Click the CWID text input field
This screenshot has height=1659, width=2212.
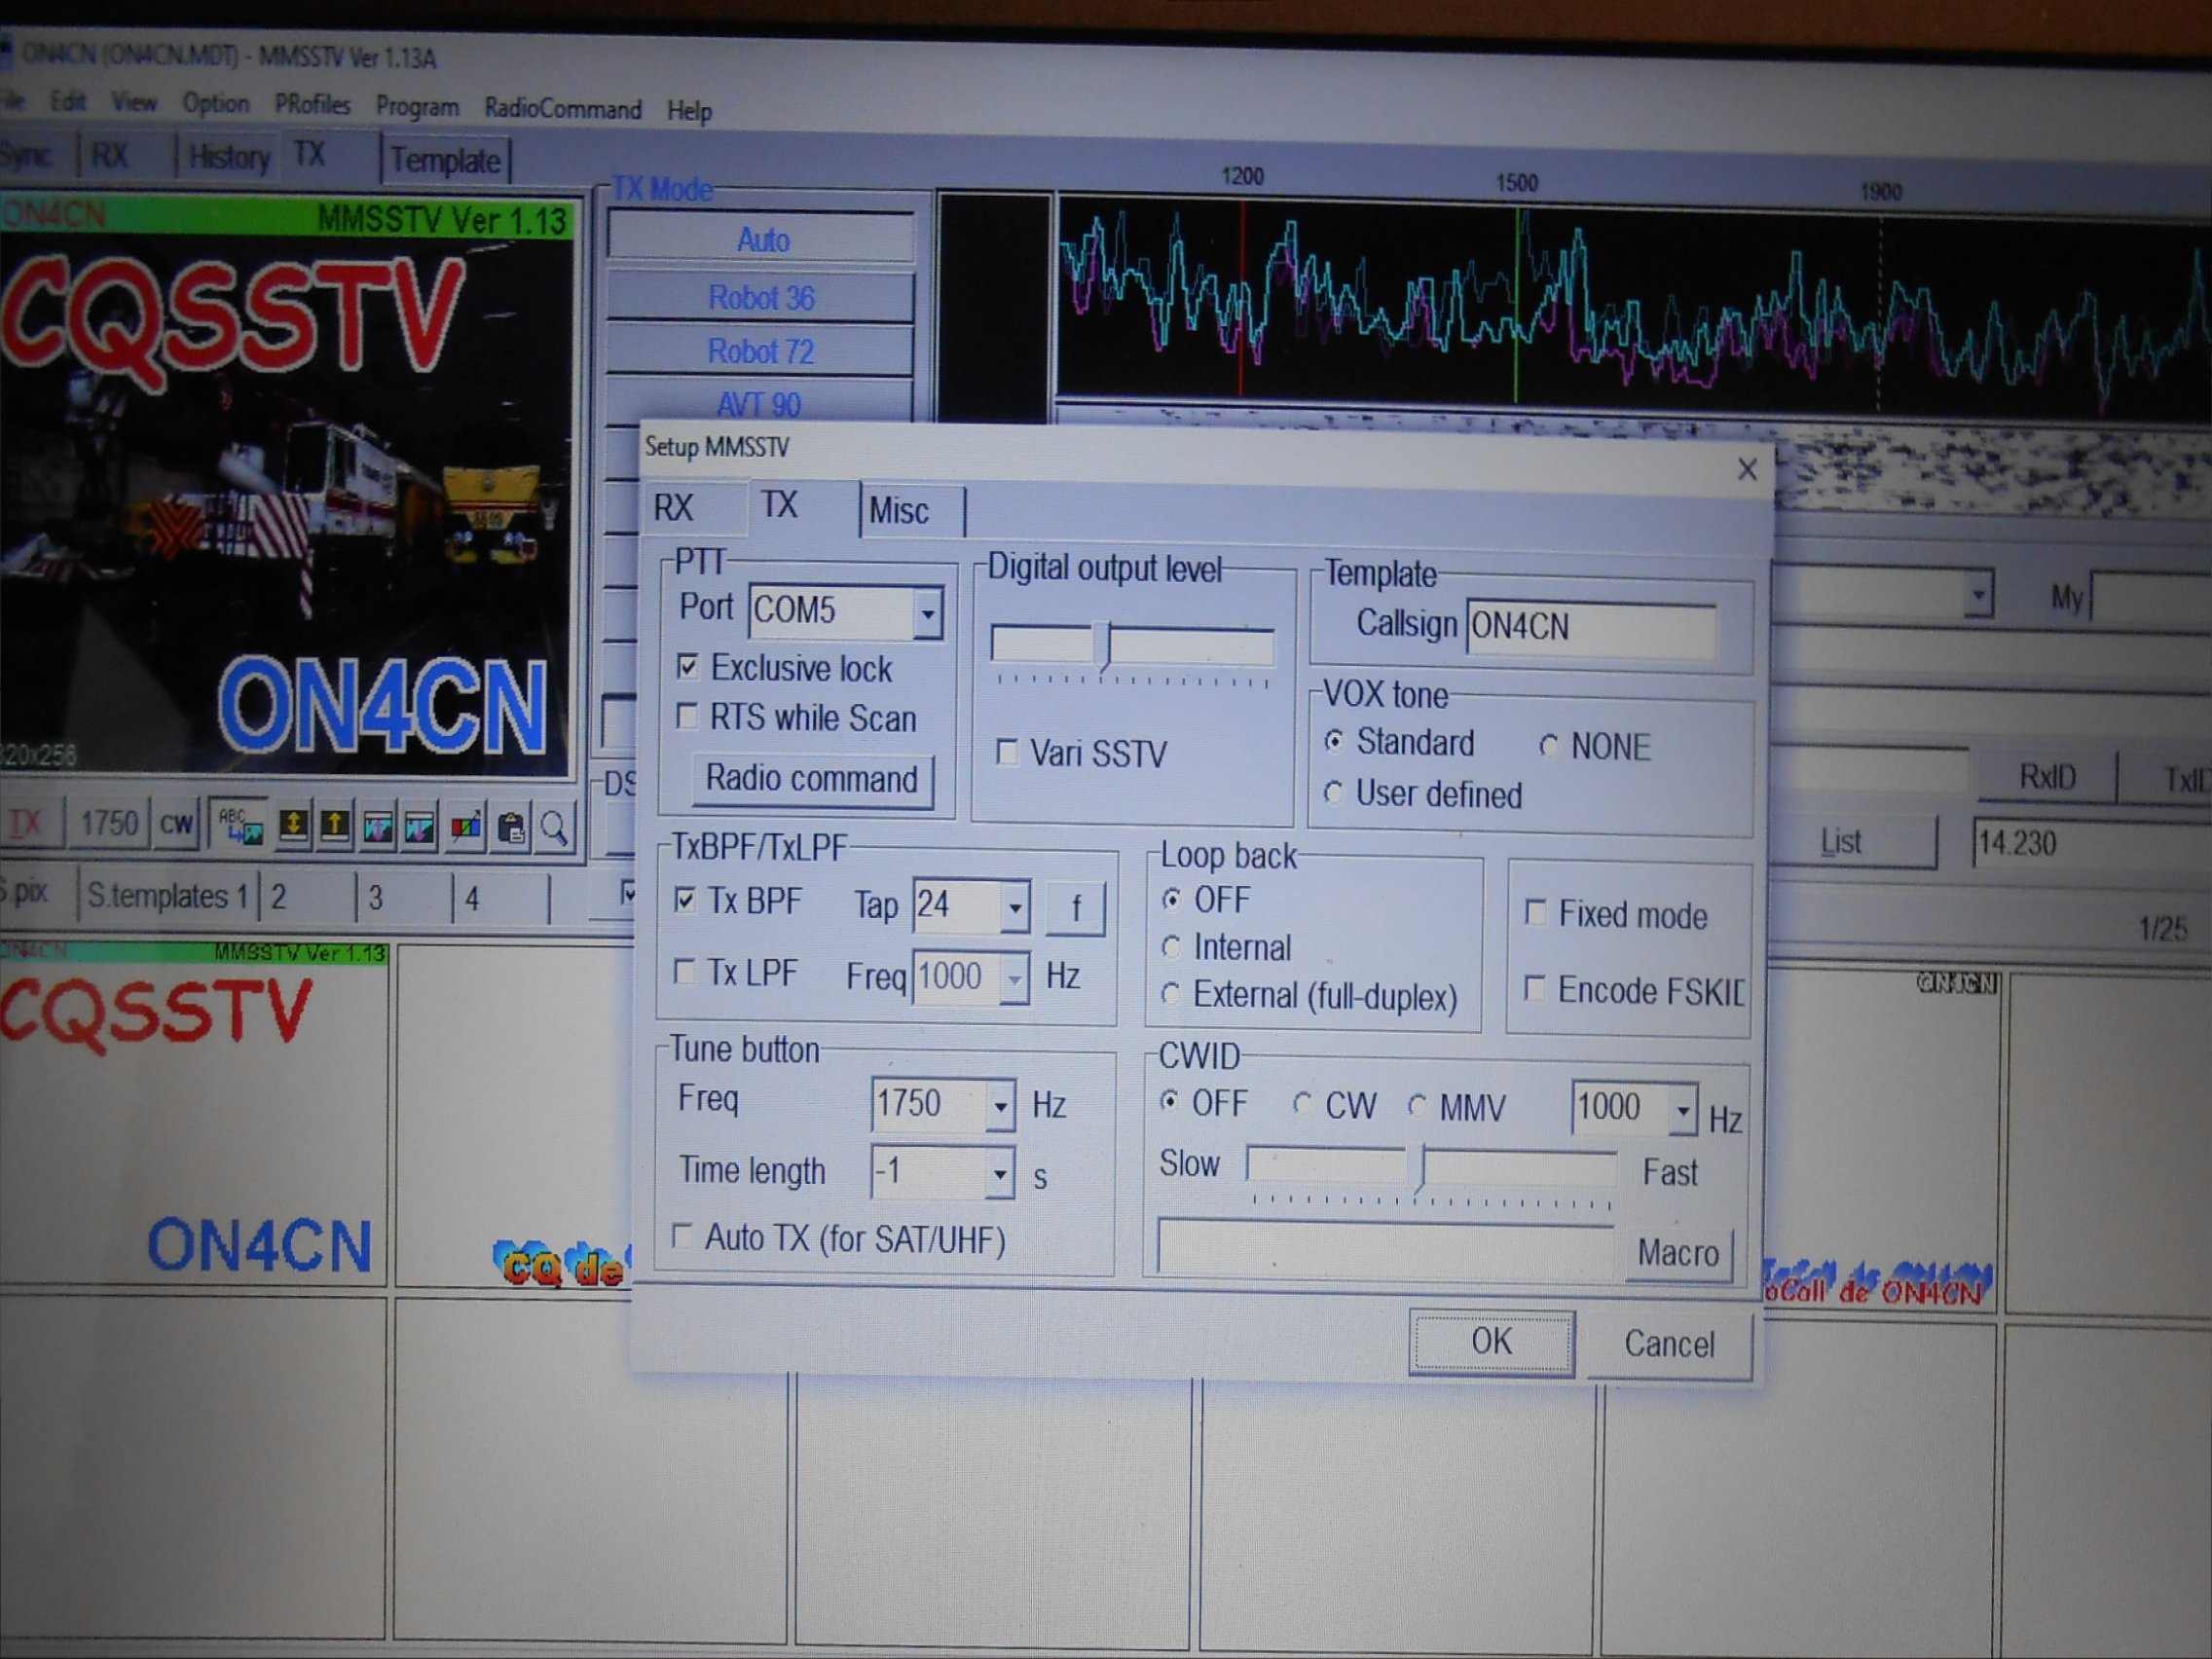(x=1386, y=1248)
